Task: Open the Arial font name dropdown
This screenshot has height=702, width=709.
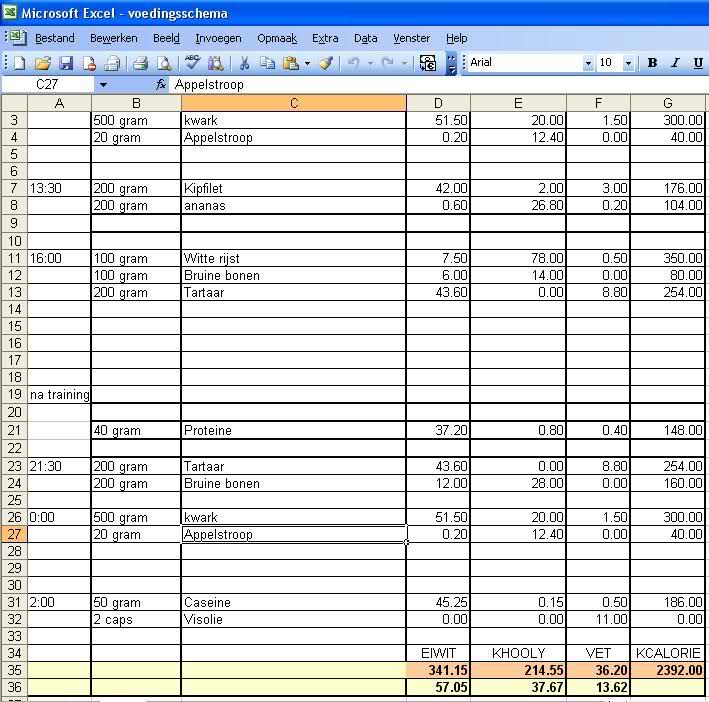Action: click(588, 63)
